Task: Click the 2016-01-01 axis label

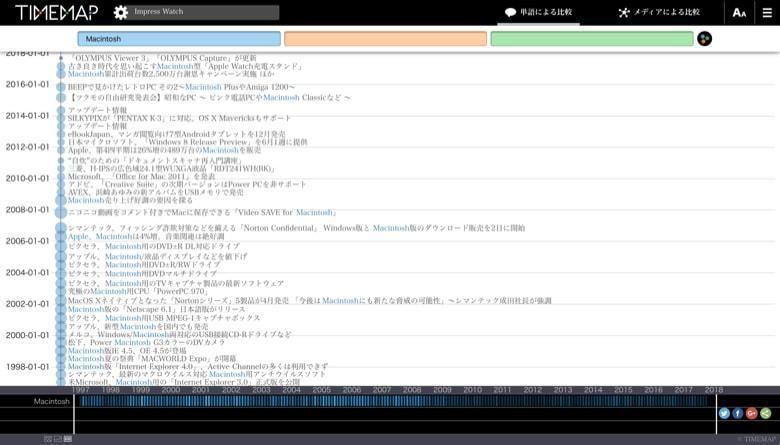Action: tap(27, 85)
